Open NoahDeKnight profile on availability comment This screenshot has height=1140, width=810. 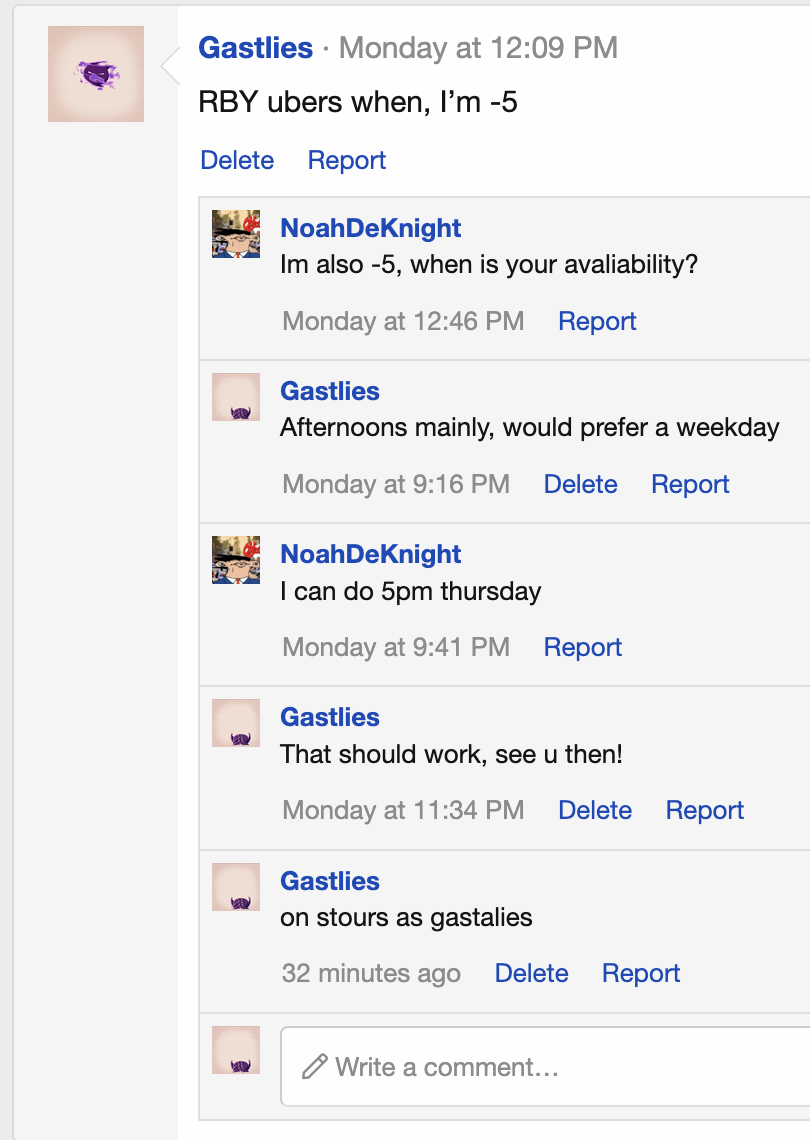371,228
